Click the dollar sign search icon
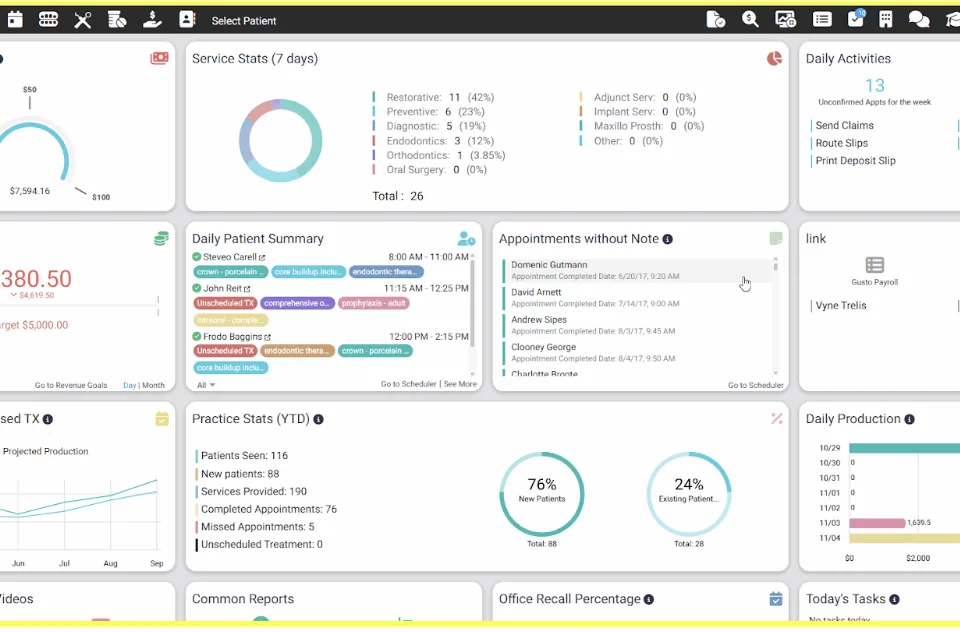This screenshot has width=960, height=632. pyautogui.click(x=750, y=20)
